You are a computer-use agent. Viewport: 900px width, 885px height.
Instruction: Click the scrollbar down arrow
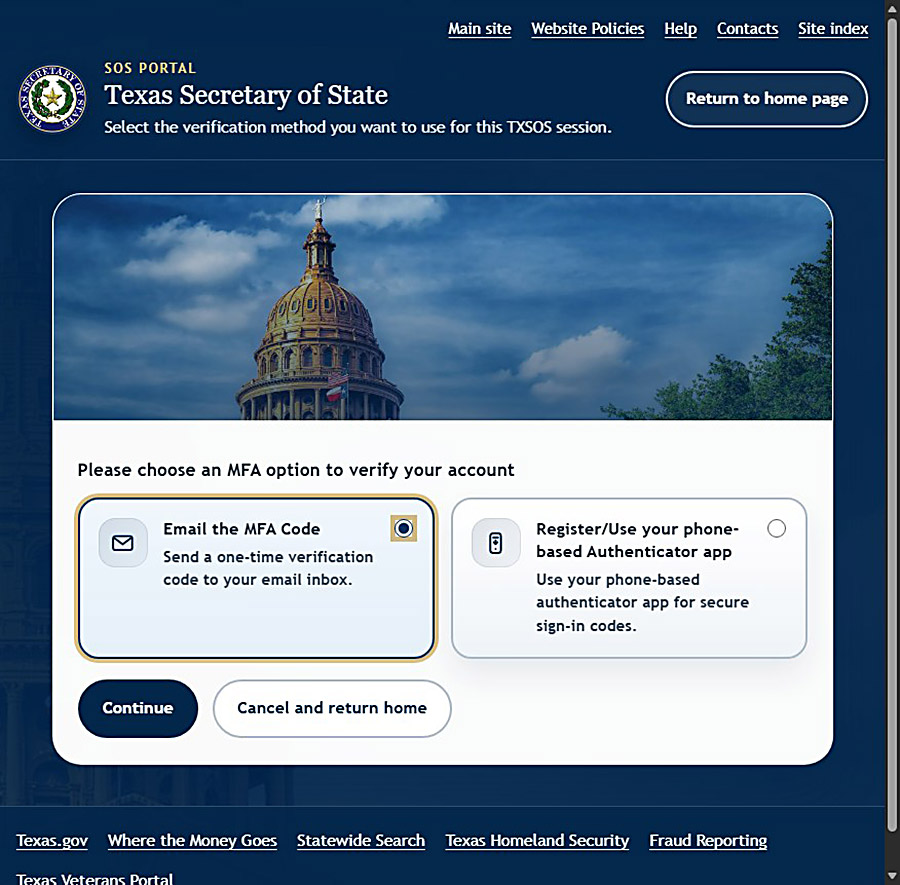tap(892, 876)
